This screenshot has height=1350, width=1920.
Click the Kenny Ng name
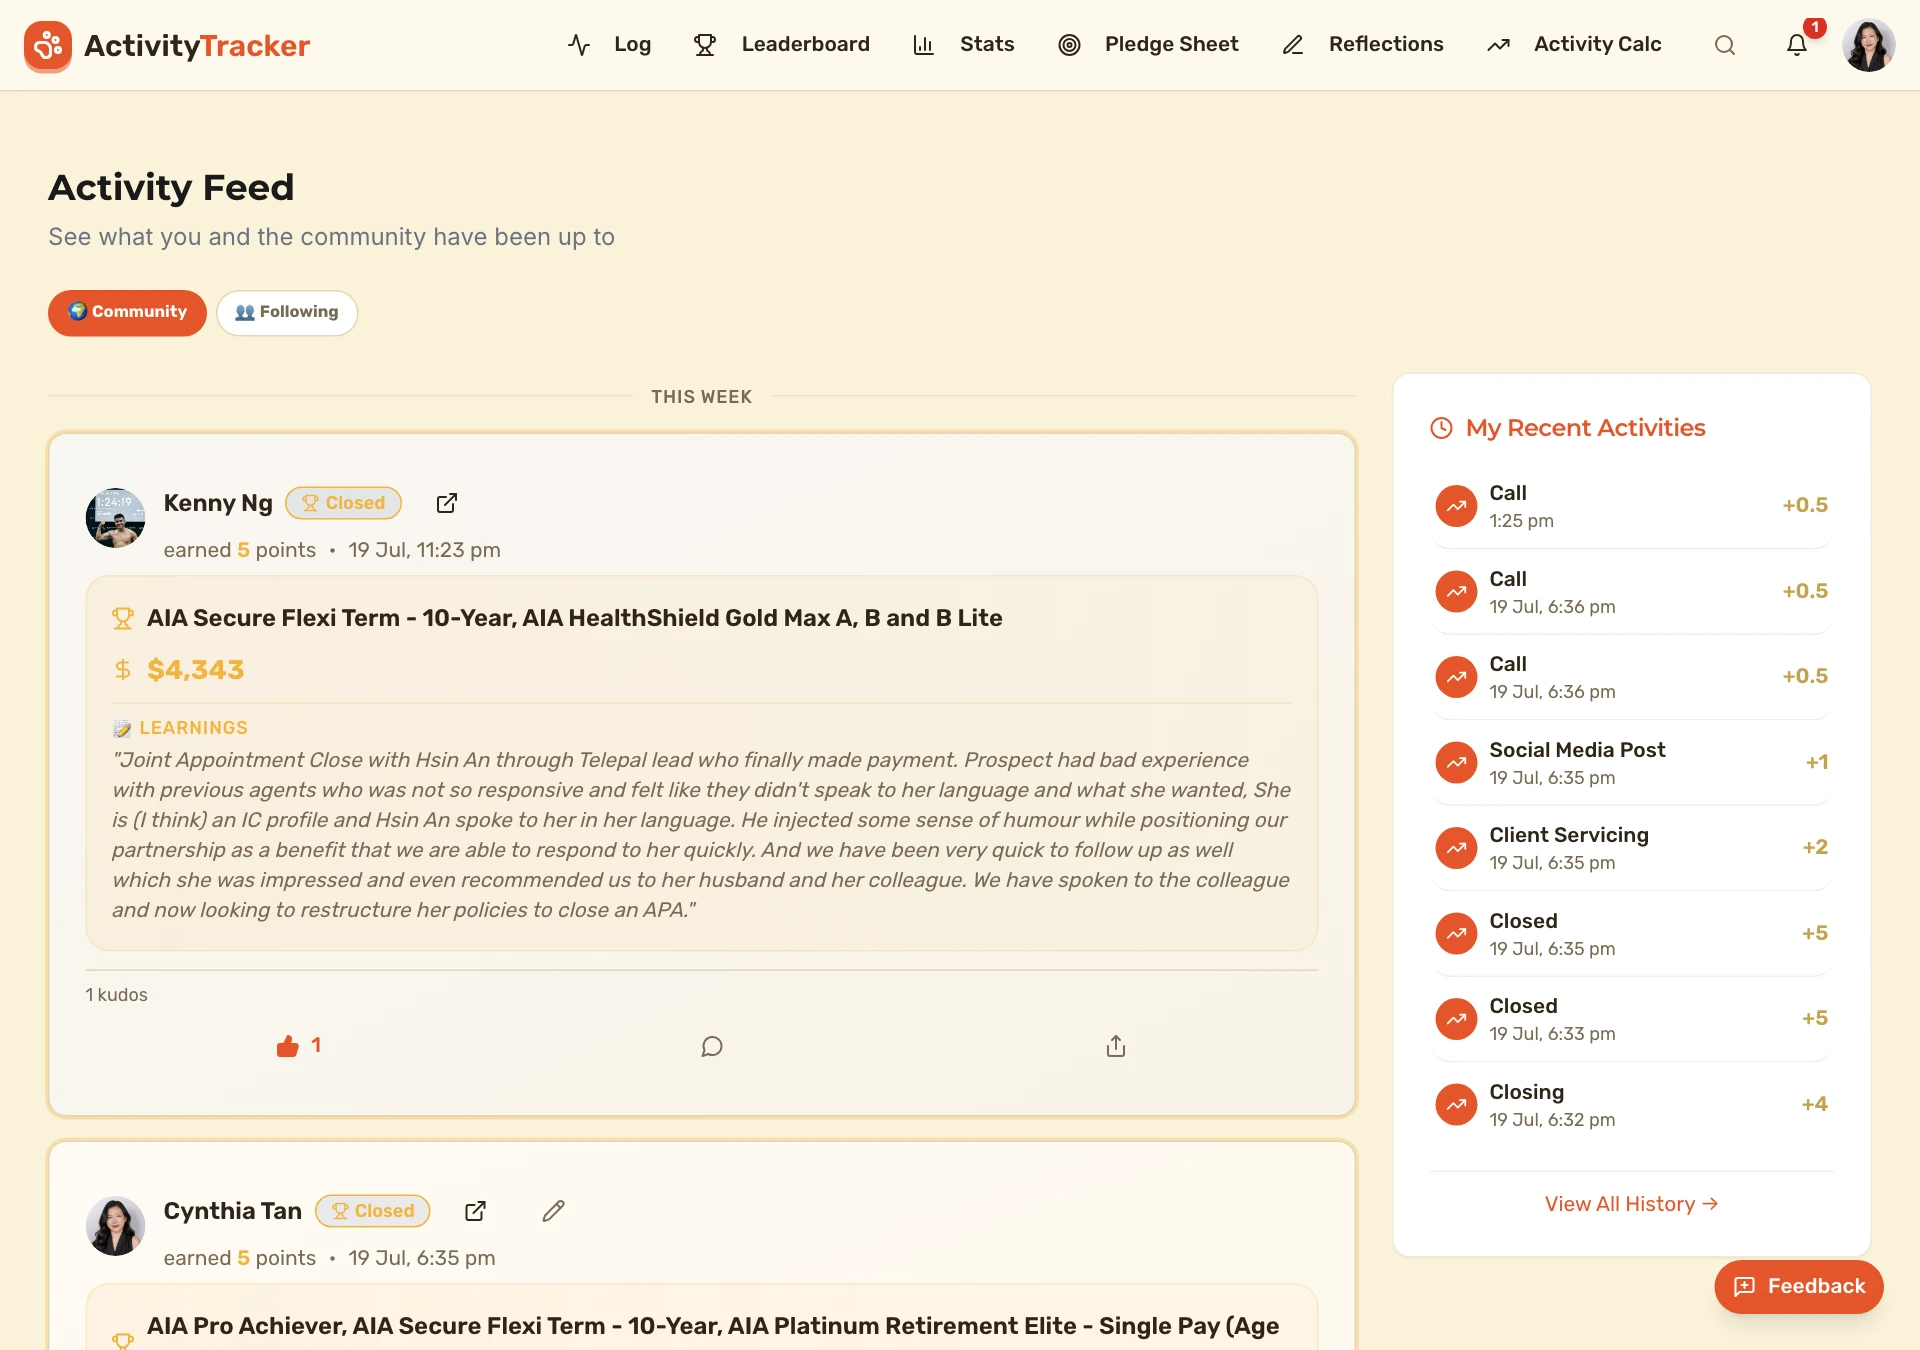[x=218, y=503]
